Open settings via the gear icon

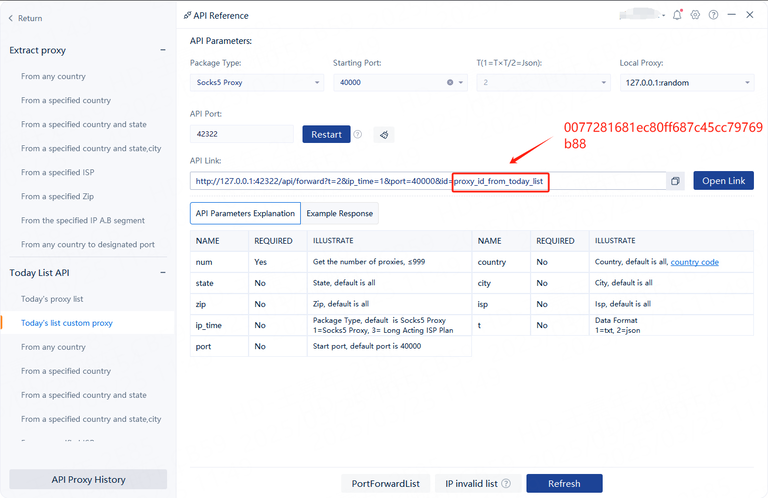[x=695, y=15]
